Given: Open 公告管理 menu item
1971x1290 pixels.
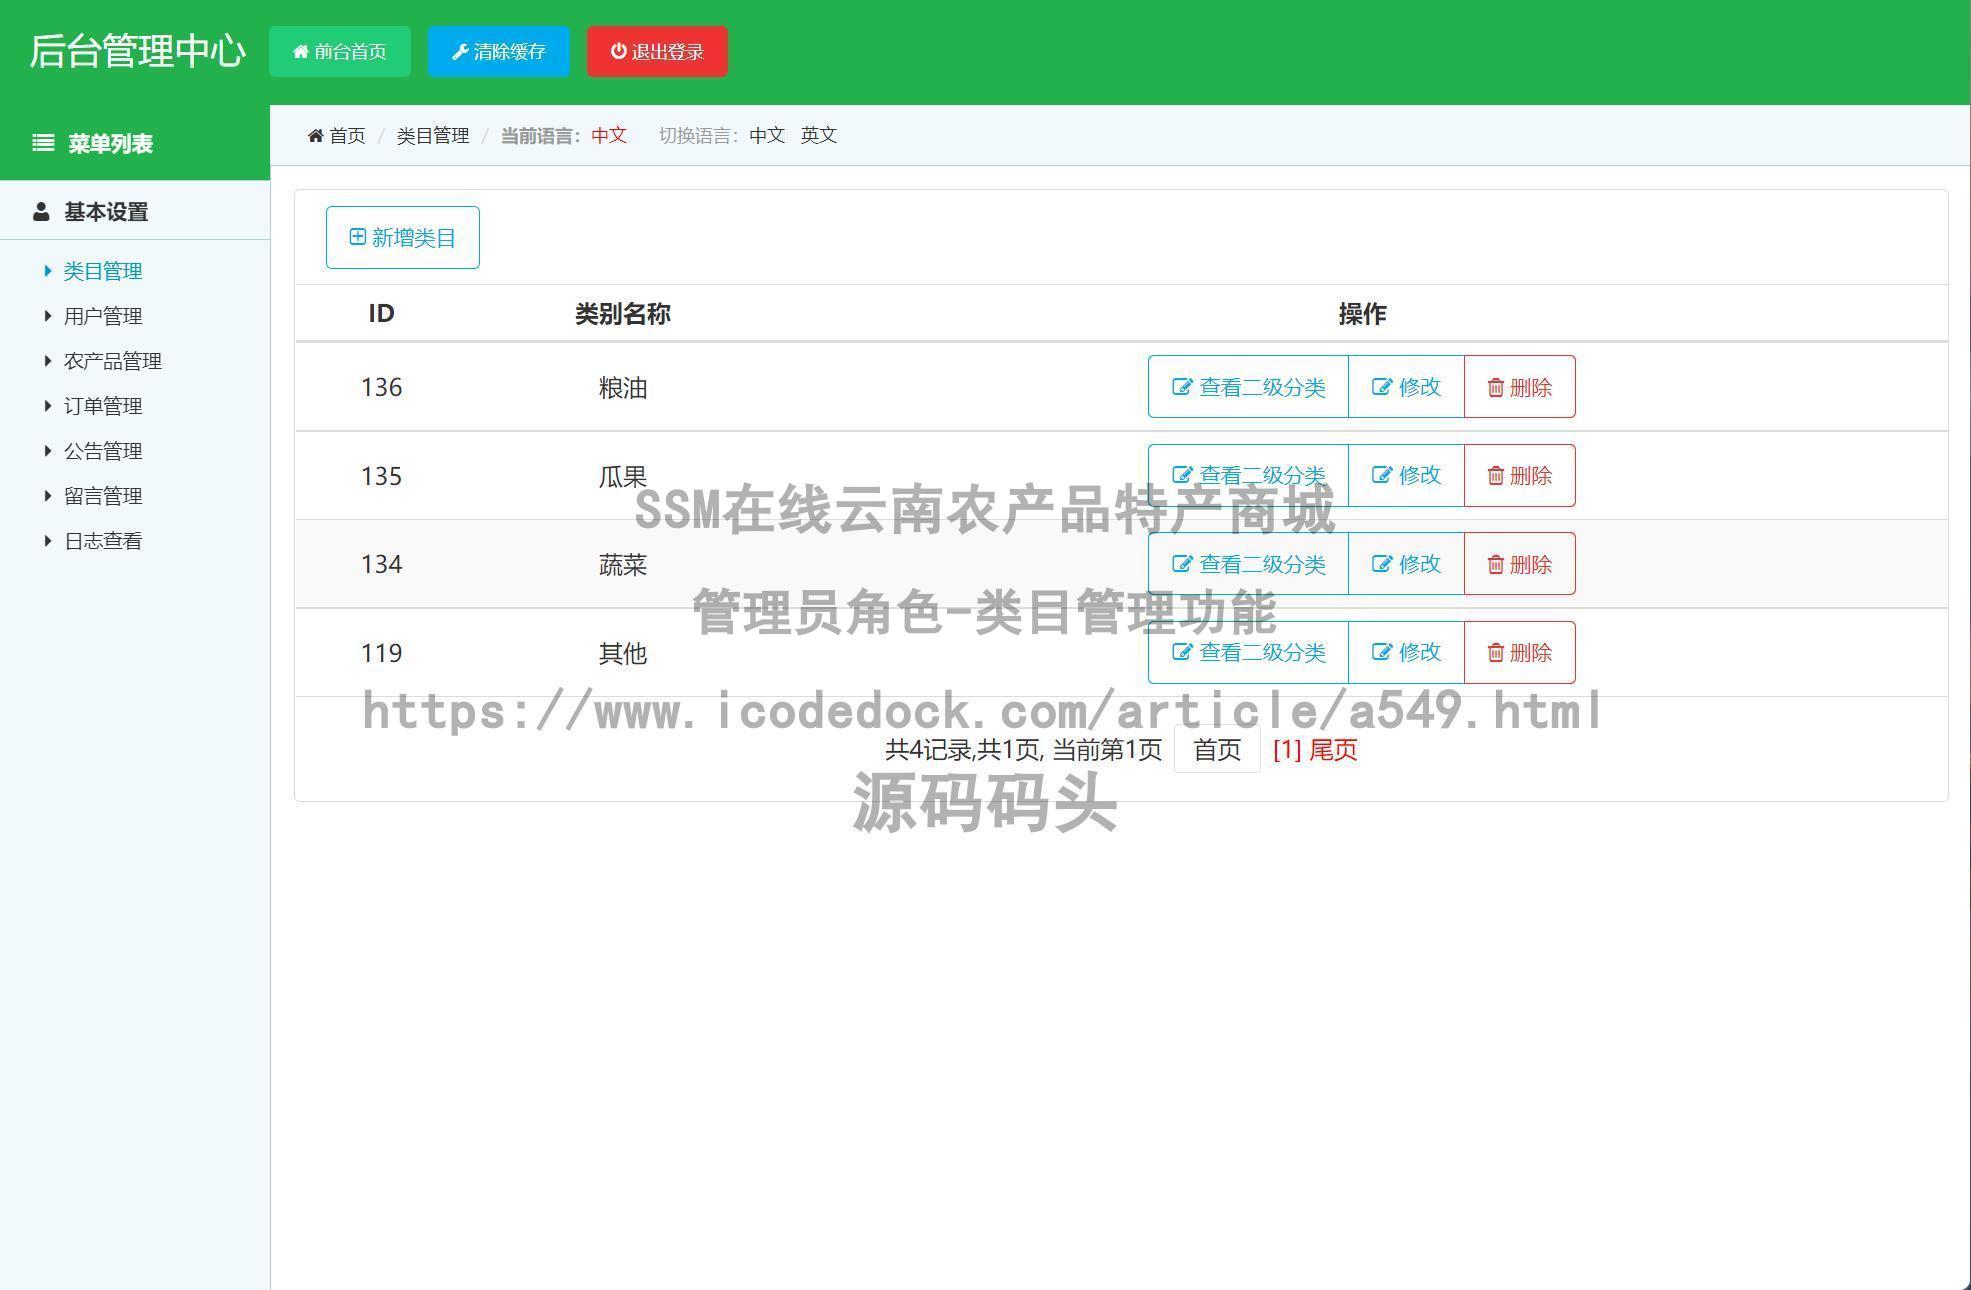Looking at the screenshot, I should [x=103, y=451].
